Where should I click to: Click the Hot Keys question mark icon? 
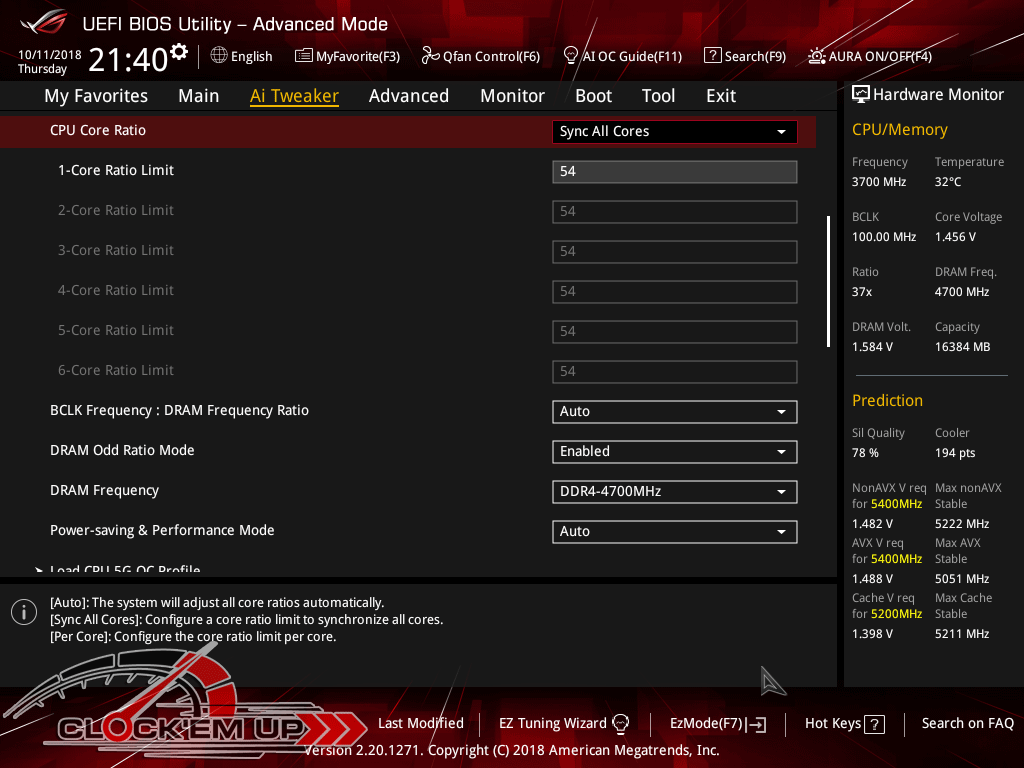click(874, 724)
